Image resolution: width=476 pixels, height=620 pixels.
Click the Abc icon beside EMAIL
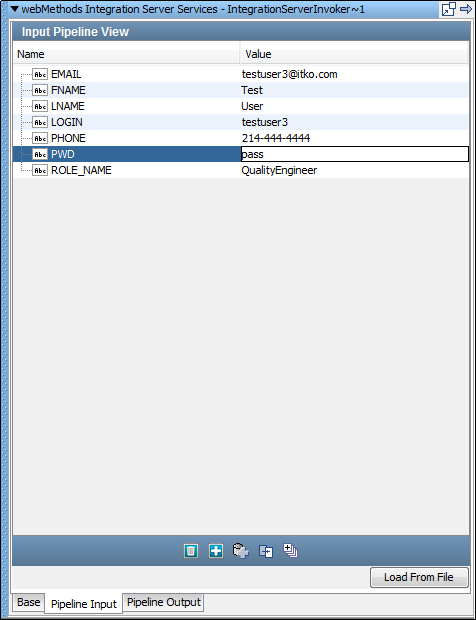click(40, 74)
